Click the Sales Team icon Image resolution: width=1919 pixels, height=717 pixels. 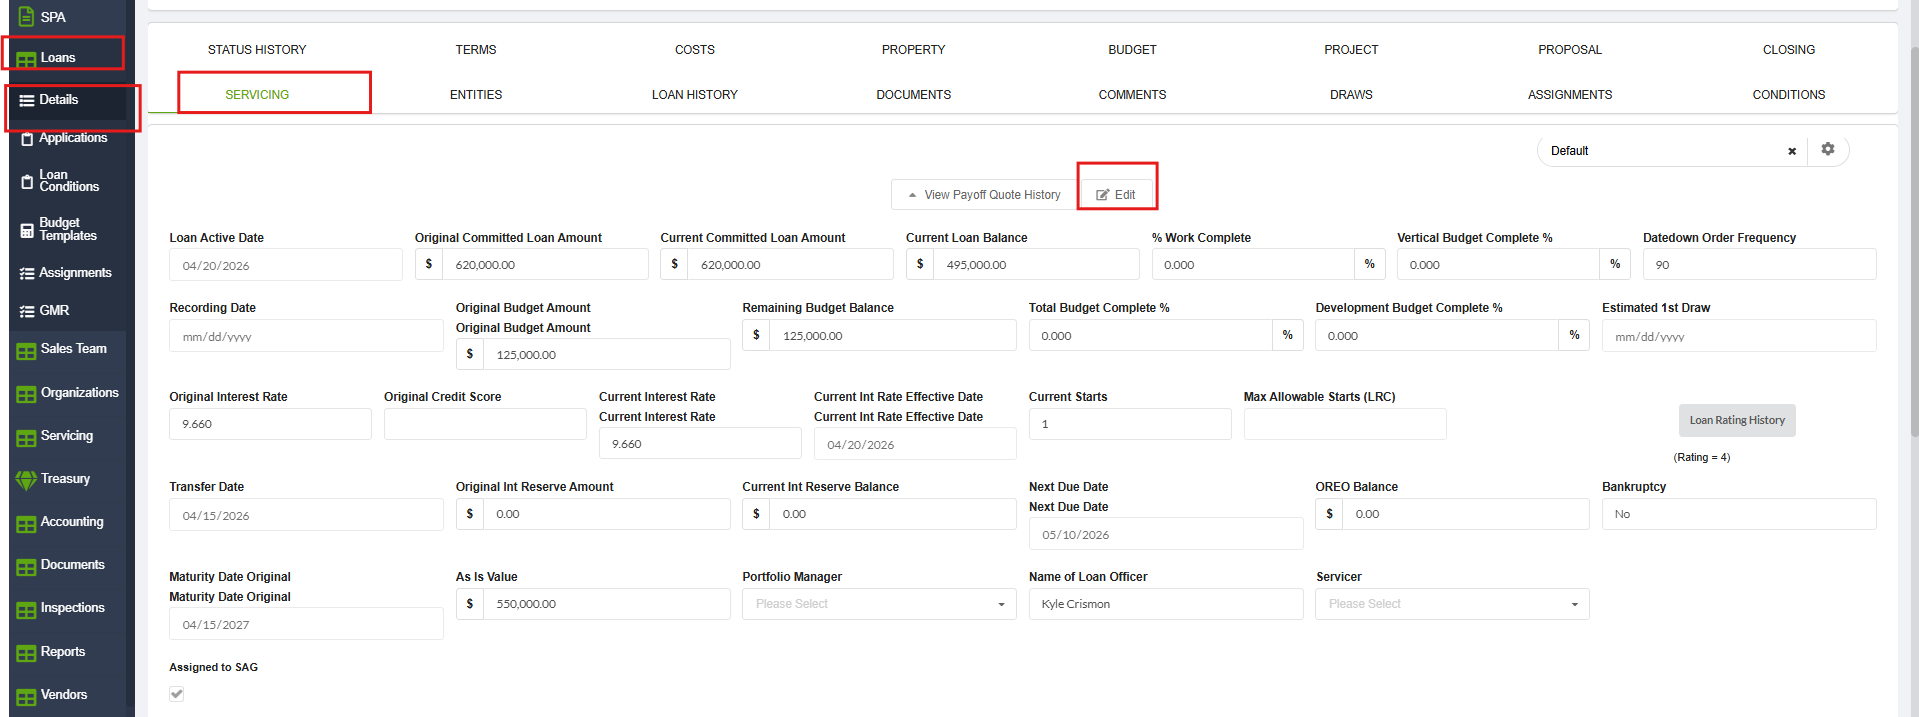27,350
